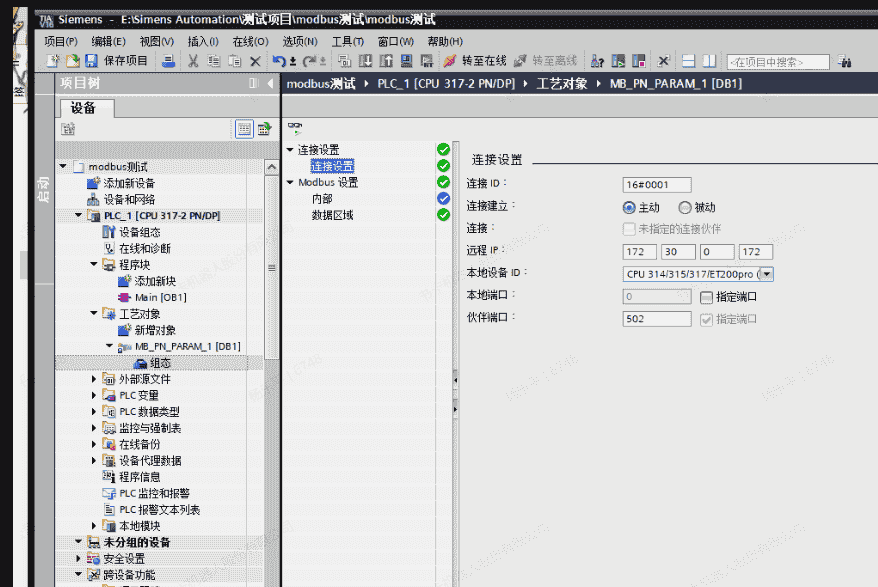
Task: Click 数据区域 in the Modbus settings
Action: tap(332, 215)
